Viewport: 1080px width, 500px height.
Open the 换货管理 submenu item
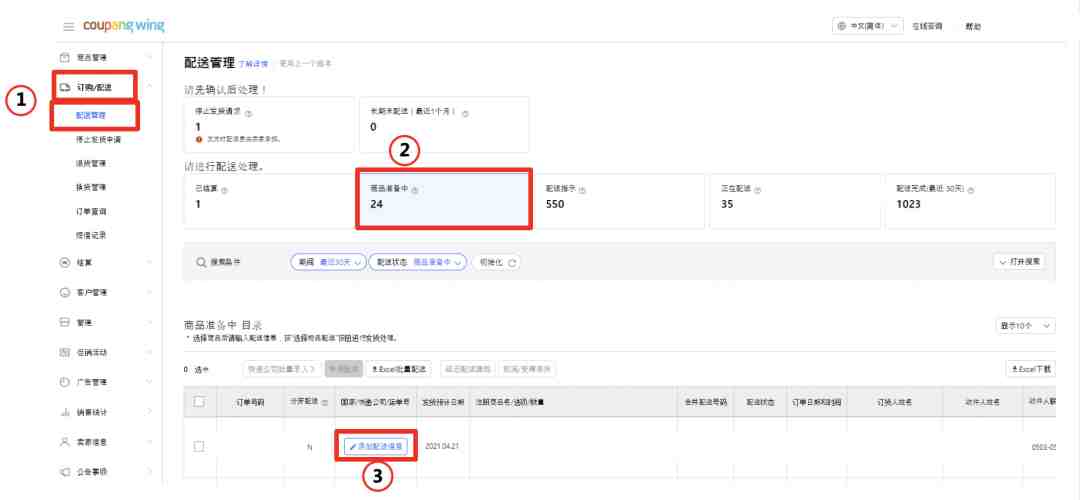[91, 187]
